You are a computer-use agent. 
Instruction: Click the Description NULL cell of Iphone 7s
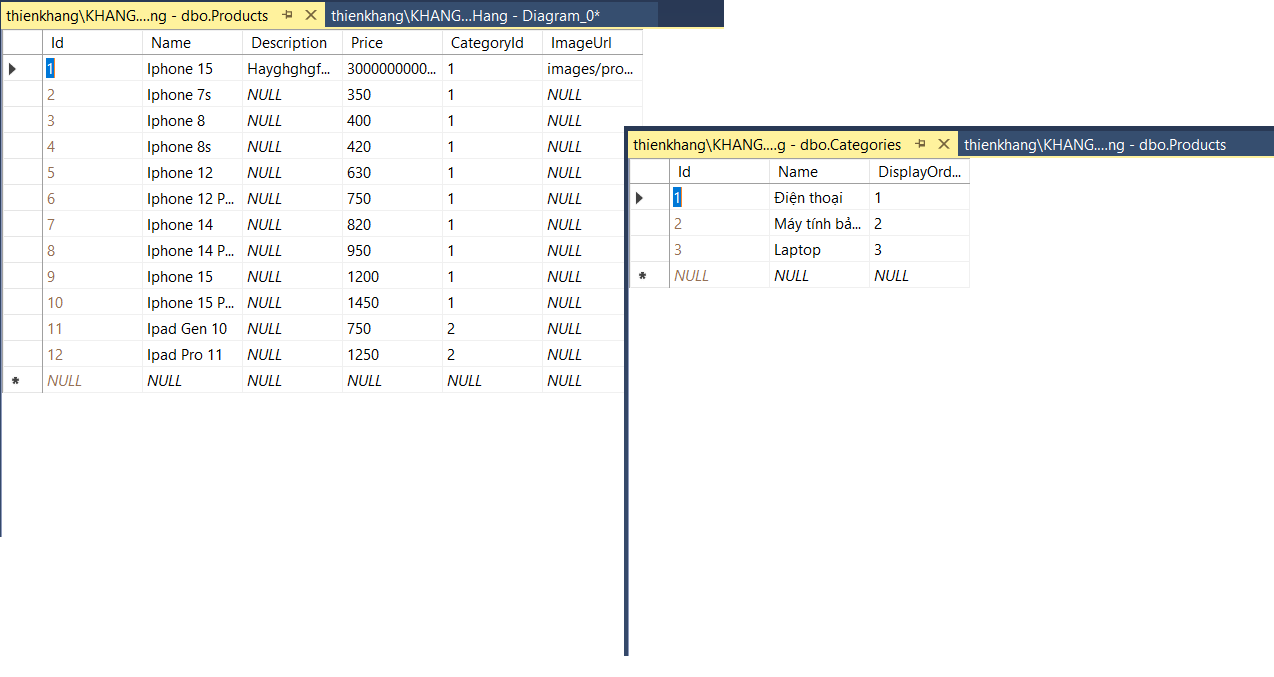pyautogui.click(x=292, y=95)
